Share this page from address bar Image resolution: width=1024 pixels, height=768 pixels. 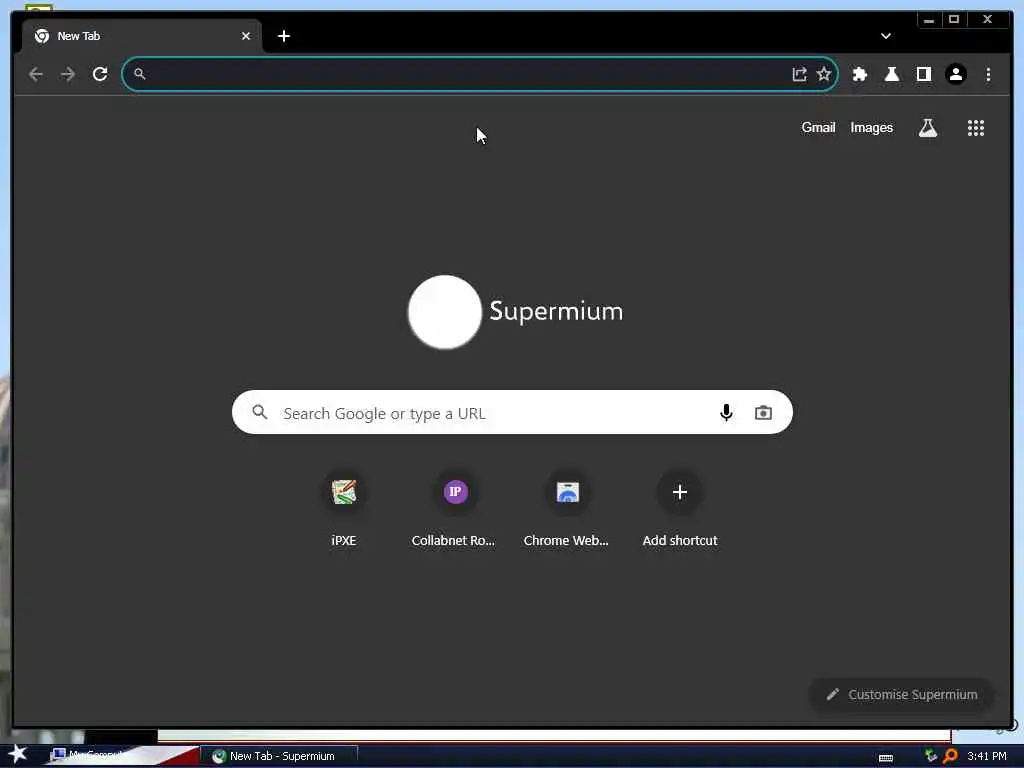[x=799, y=74]
